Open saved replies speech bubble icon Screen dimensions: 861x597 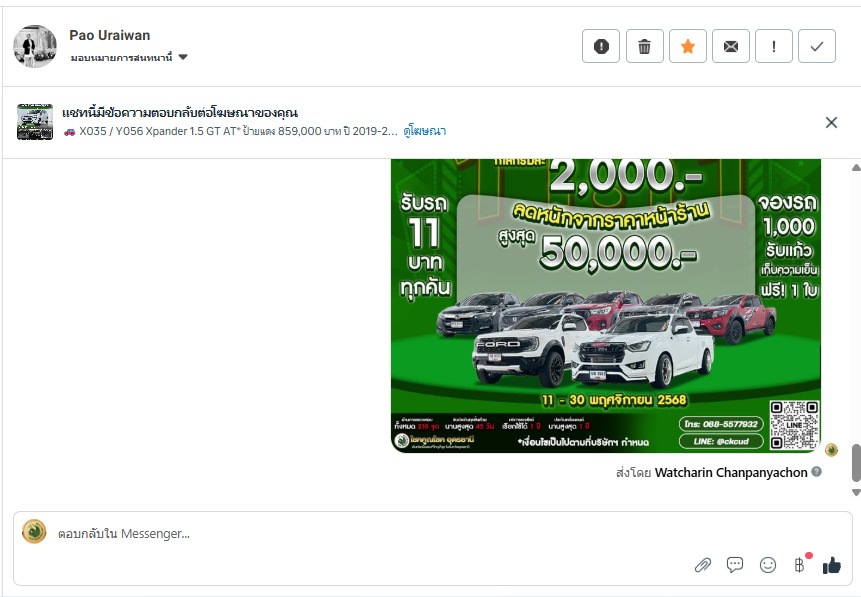(x=735, y=565)
